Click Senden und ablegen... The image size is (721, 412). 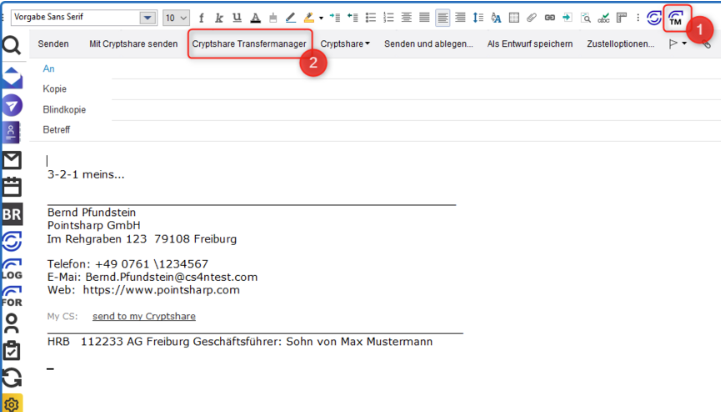pos(429,44)
